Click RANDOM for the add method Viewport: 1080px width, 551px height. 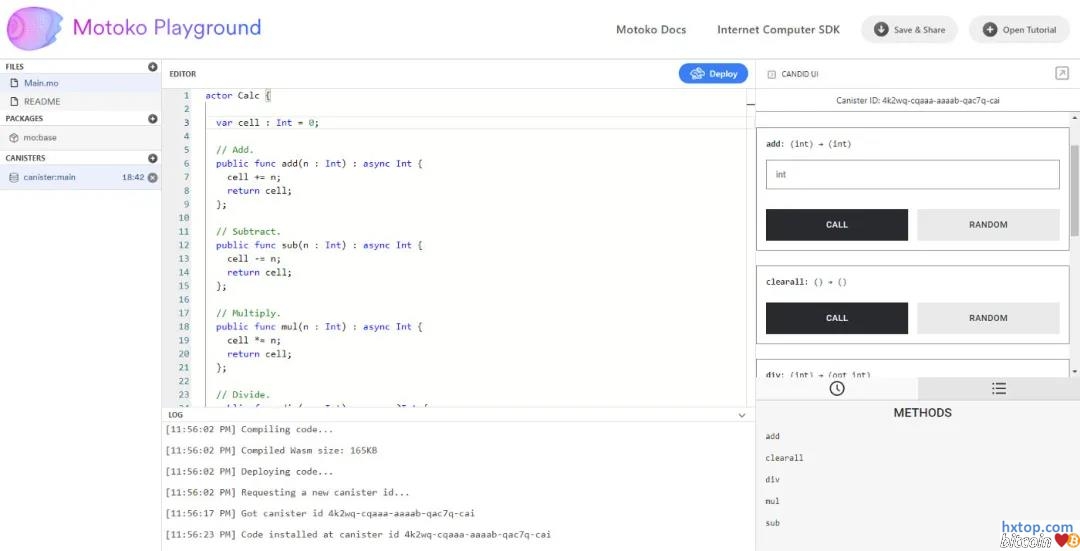[988, 225]
